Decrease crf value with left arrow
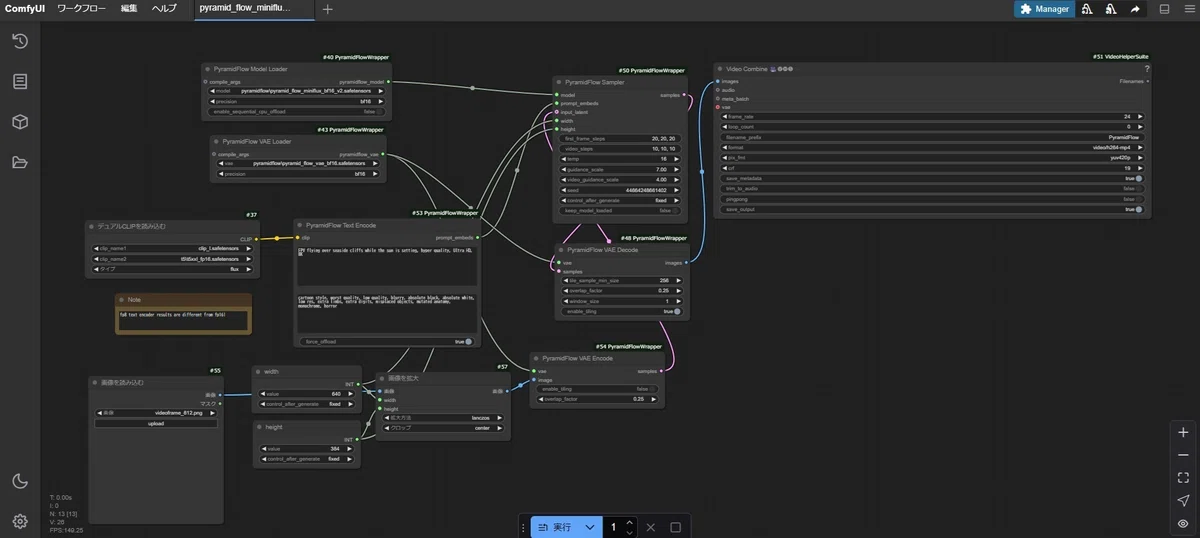Viewport: 1200px width, 538px height. (724, 168)
